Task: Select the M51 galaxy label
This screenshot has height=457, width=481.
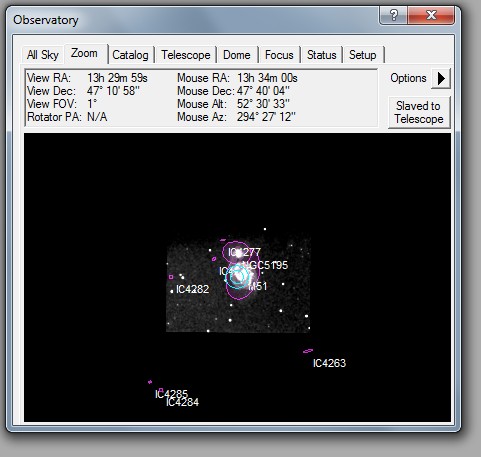Action: tap(258, 286)
